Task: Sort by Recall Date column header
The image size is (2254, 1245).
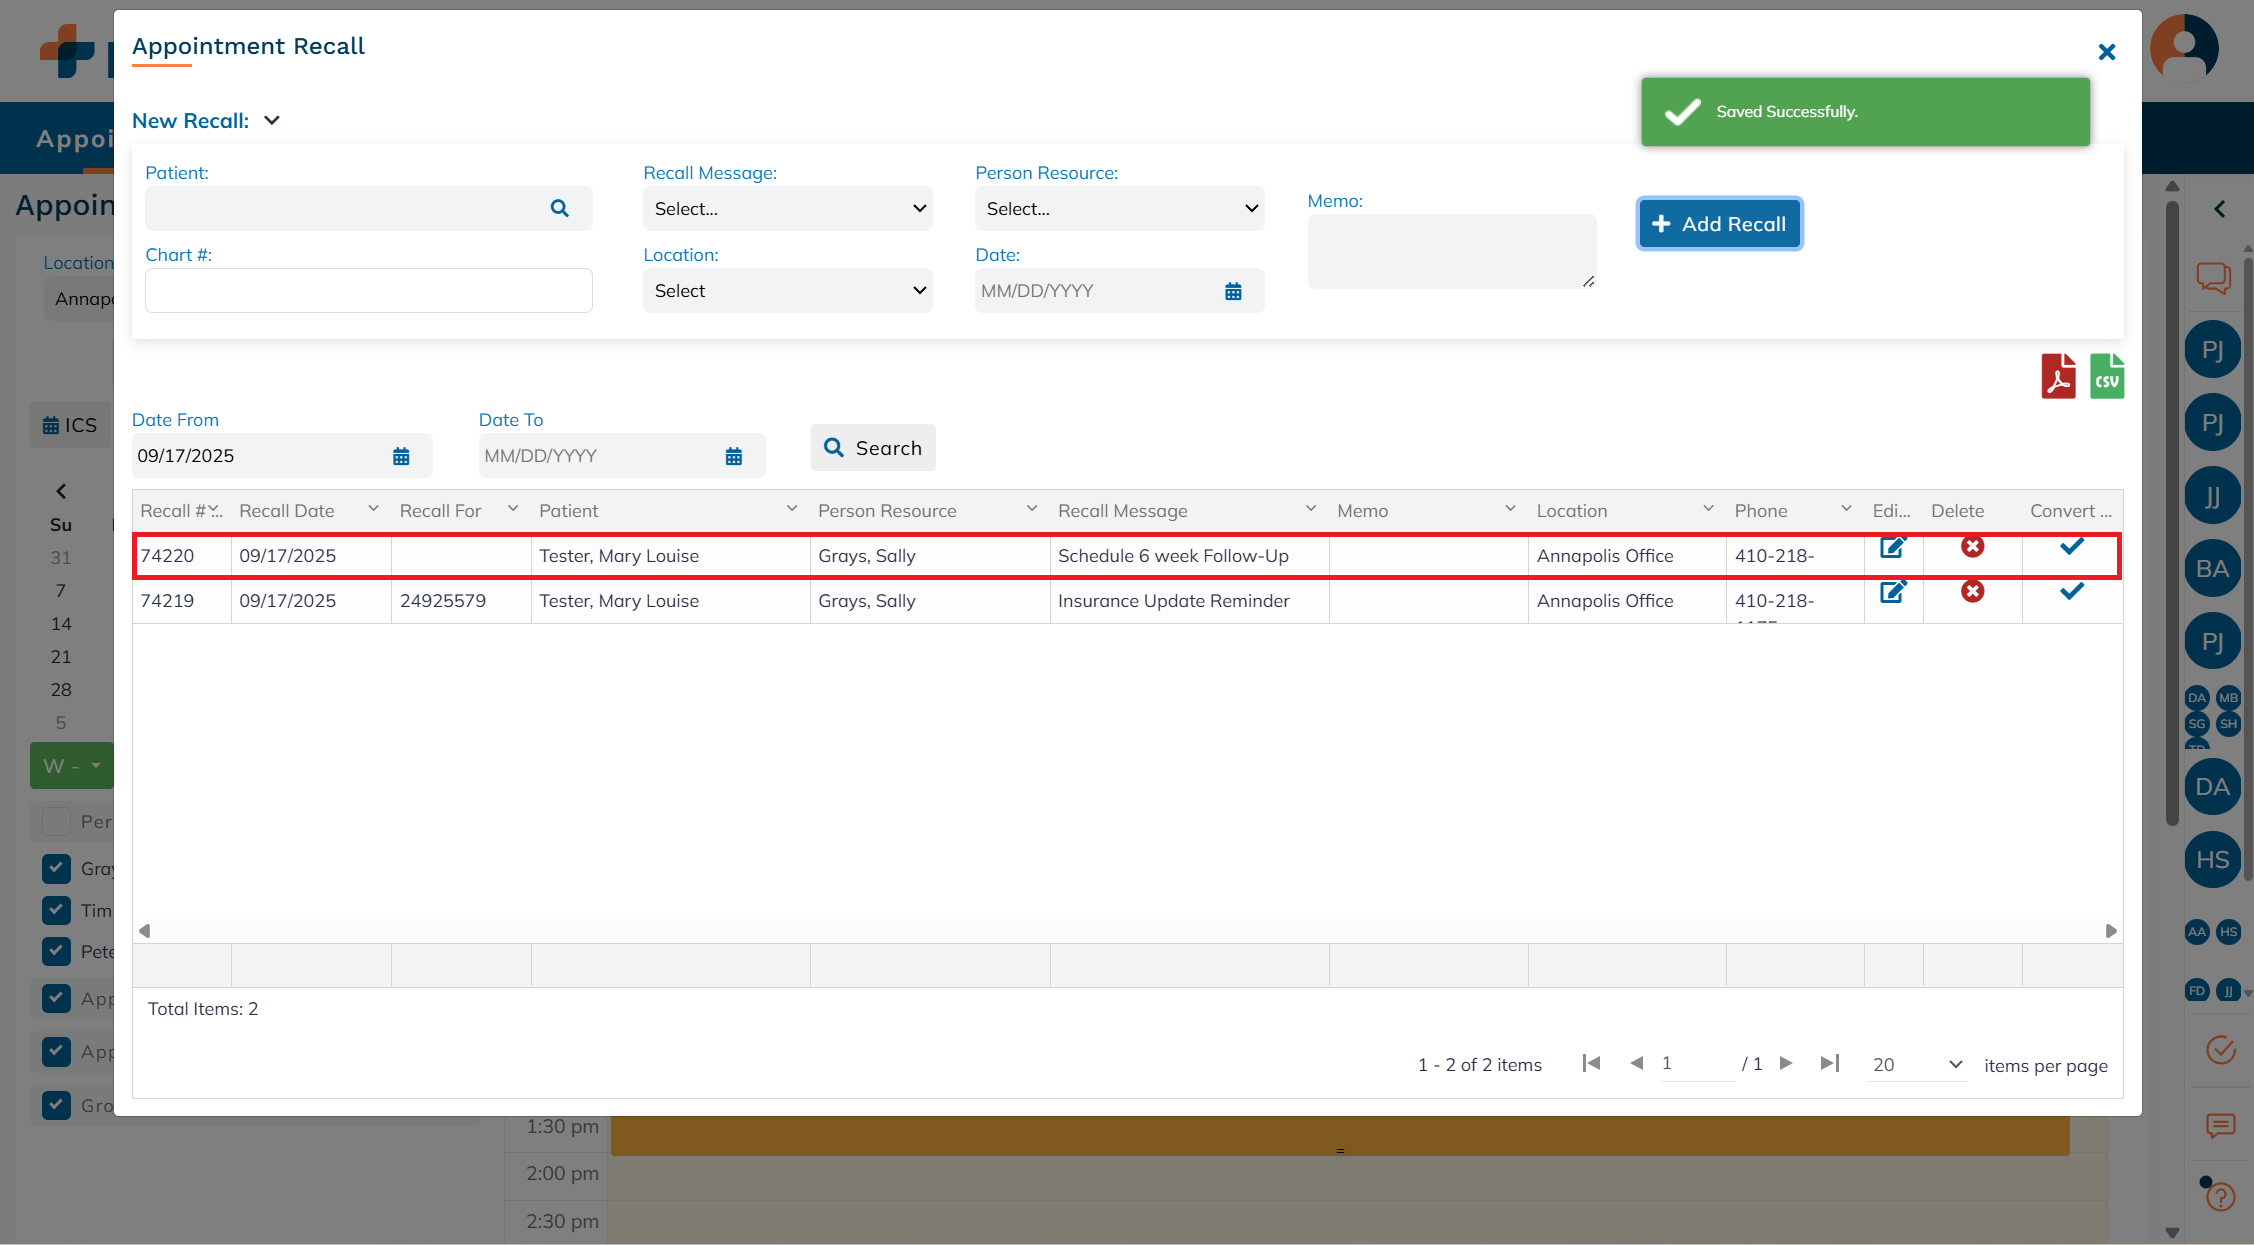Action: click(x=287, y=511)
